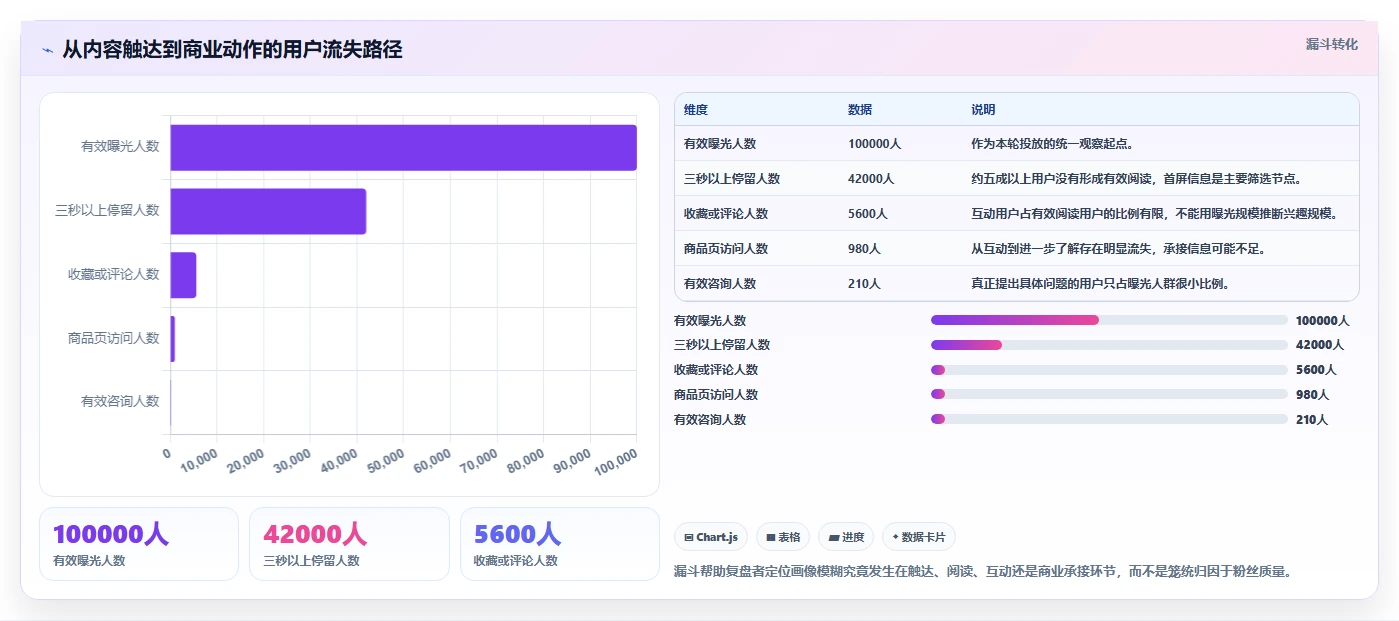1399x621 pixels.
Task: Click the 商品页访问人数 bar in the chart
Action: (173, 339)
